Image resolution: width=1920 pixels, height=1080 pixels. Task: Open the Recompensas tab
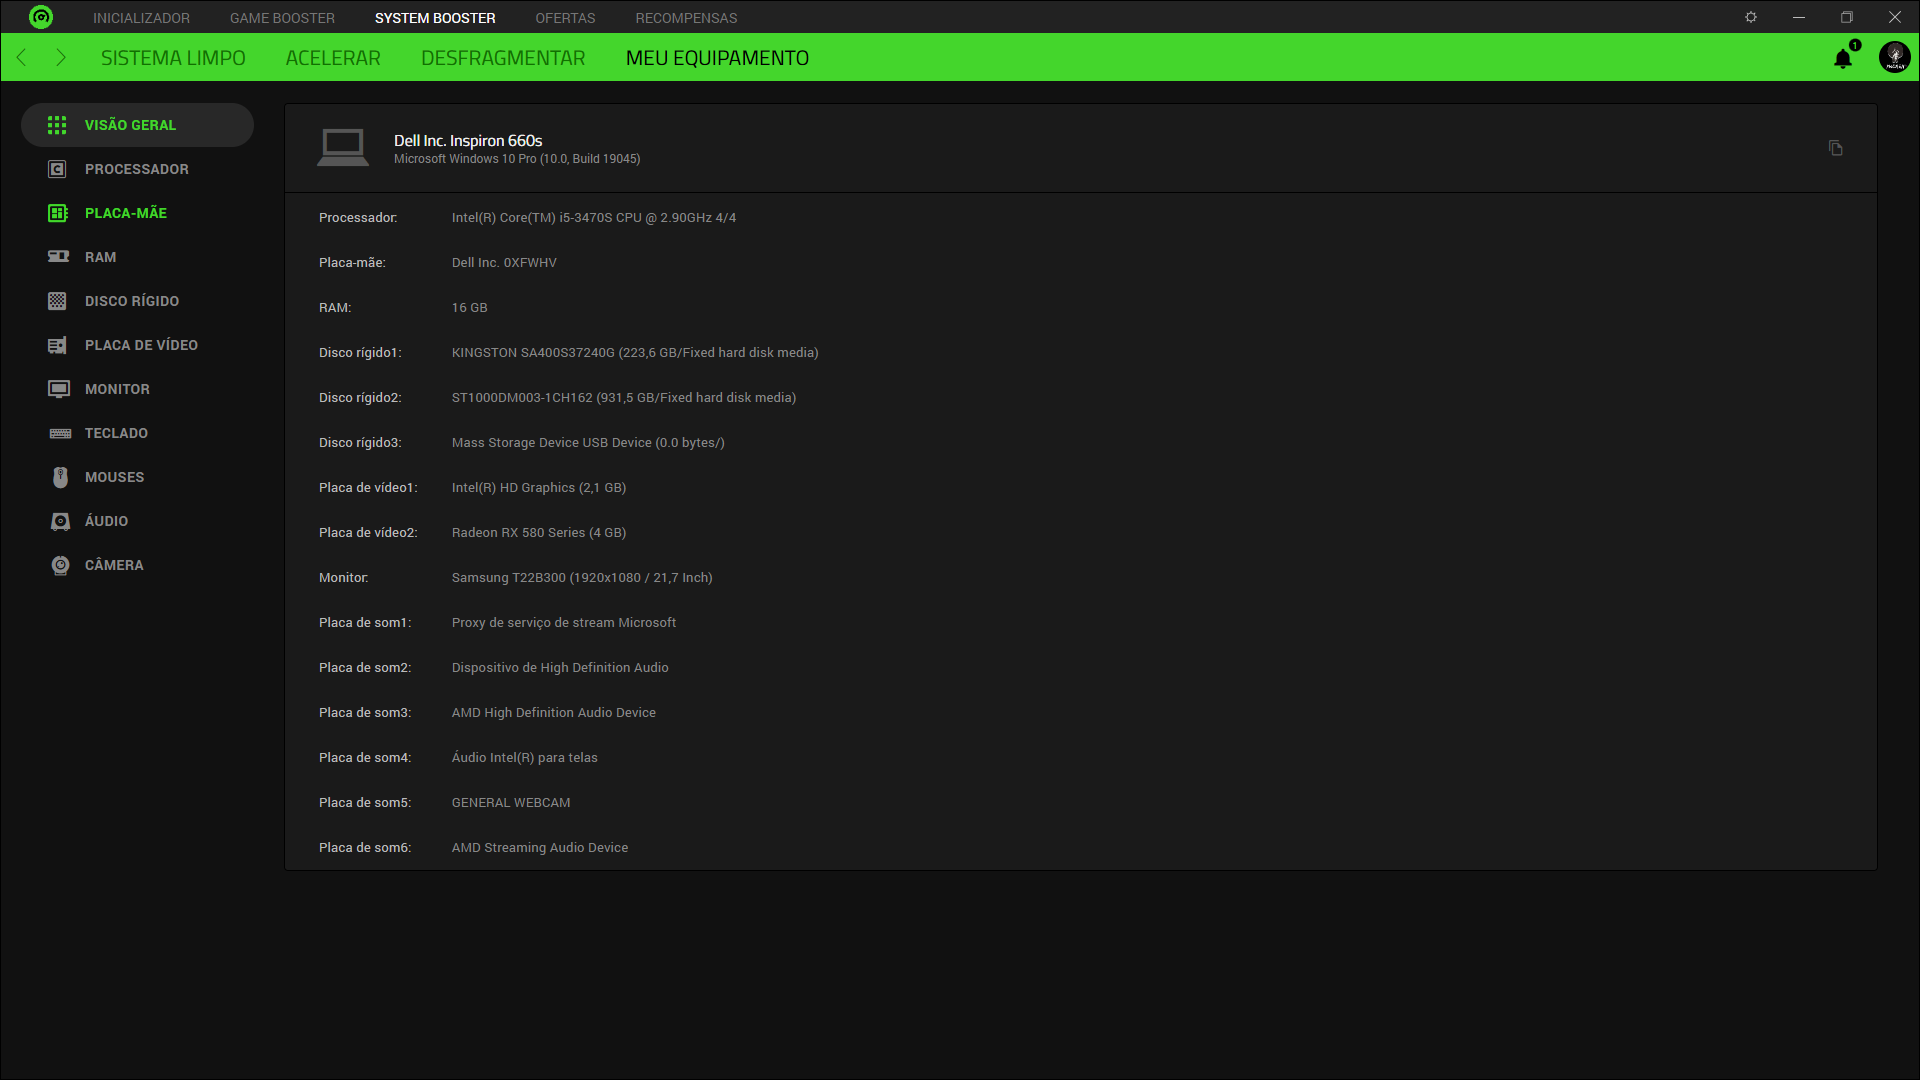[x=686, y=18]
